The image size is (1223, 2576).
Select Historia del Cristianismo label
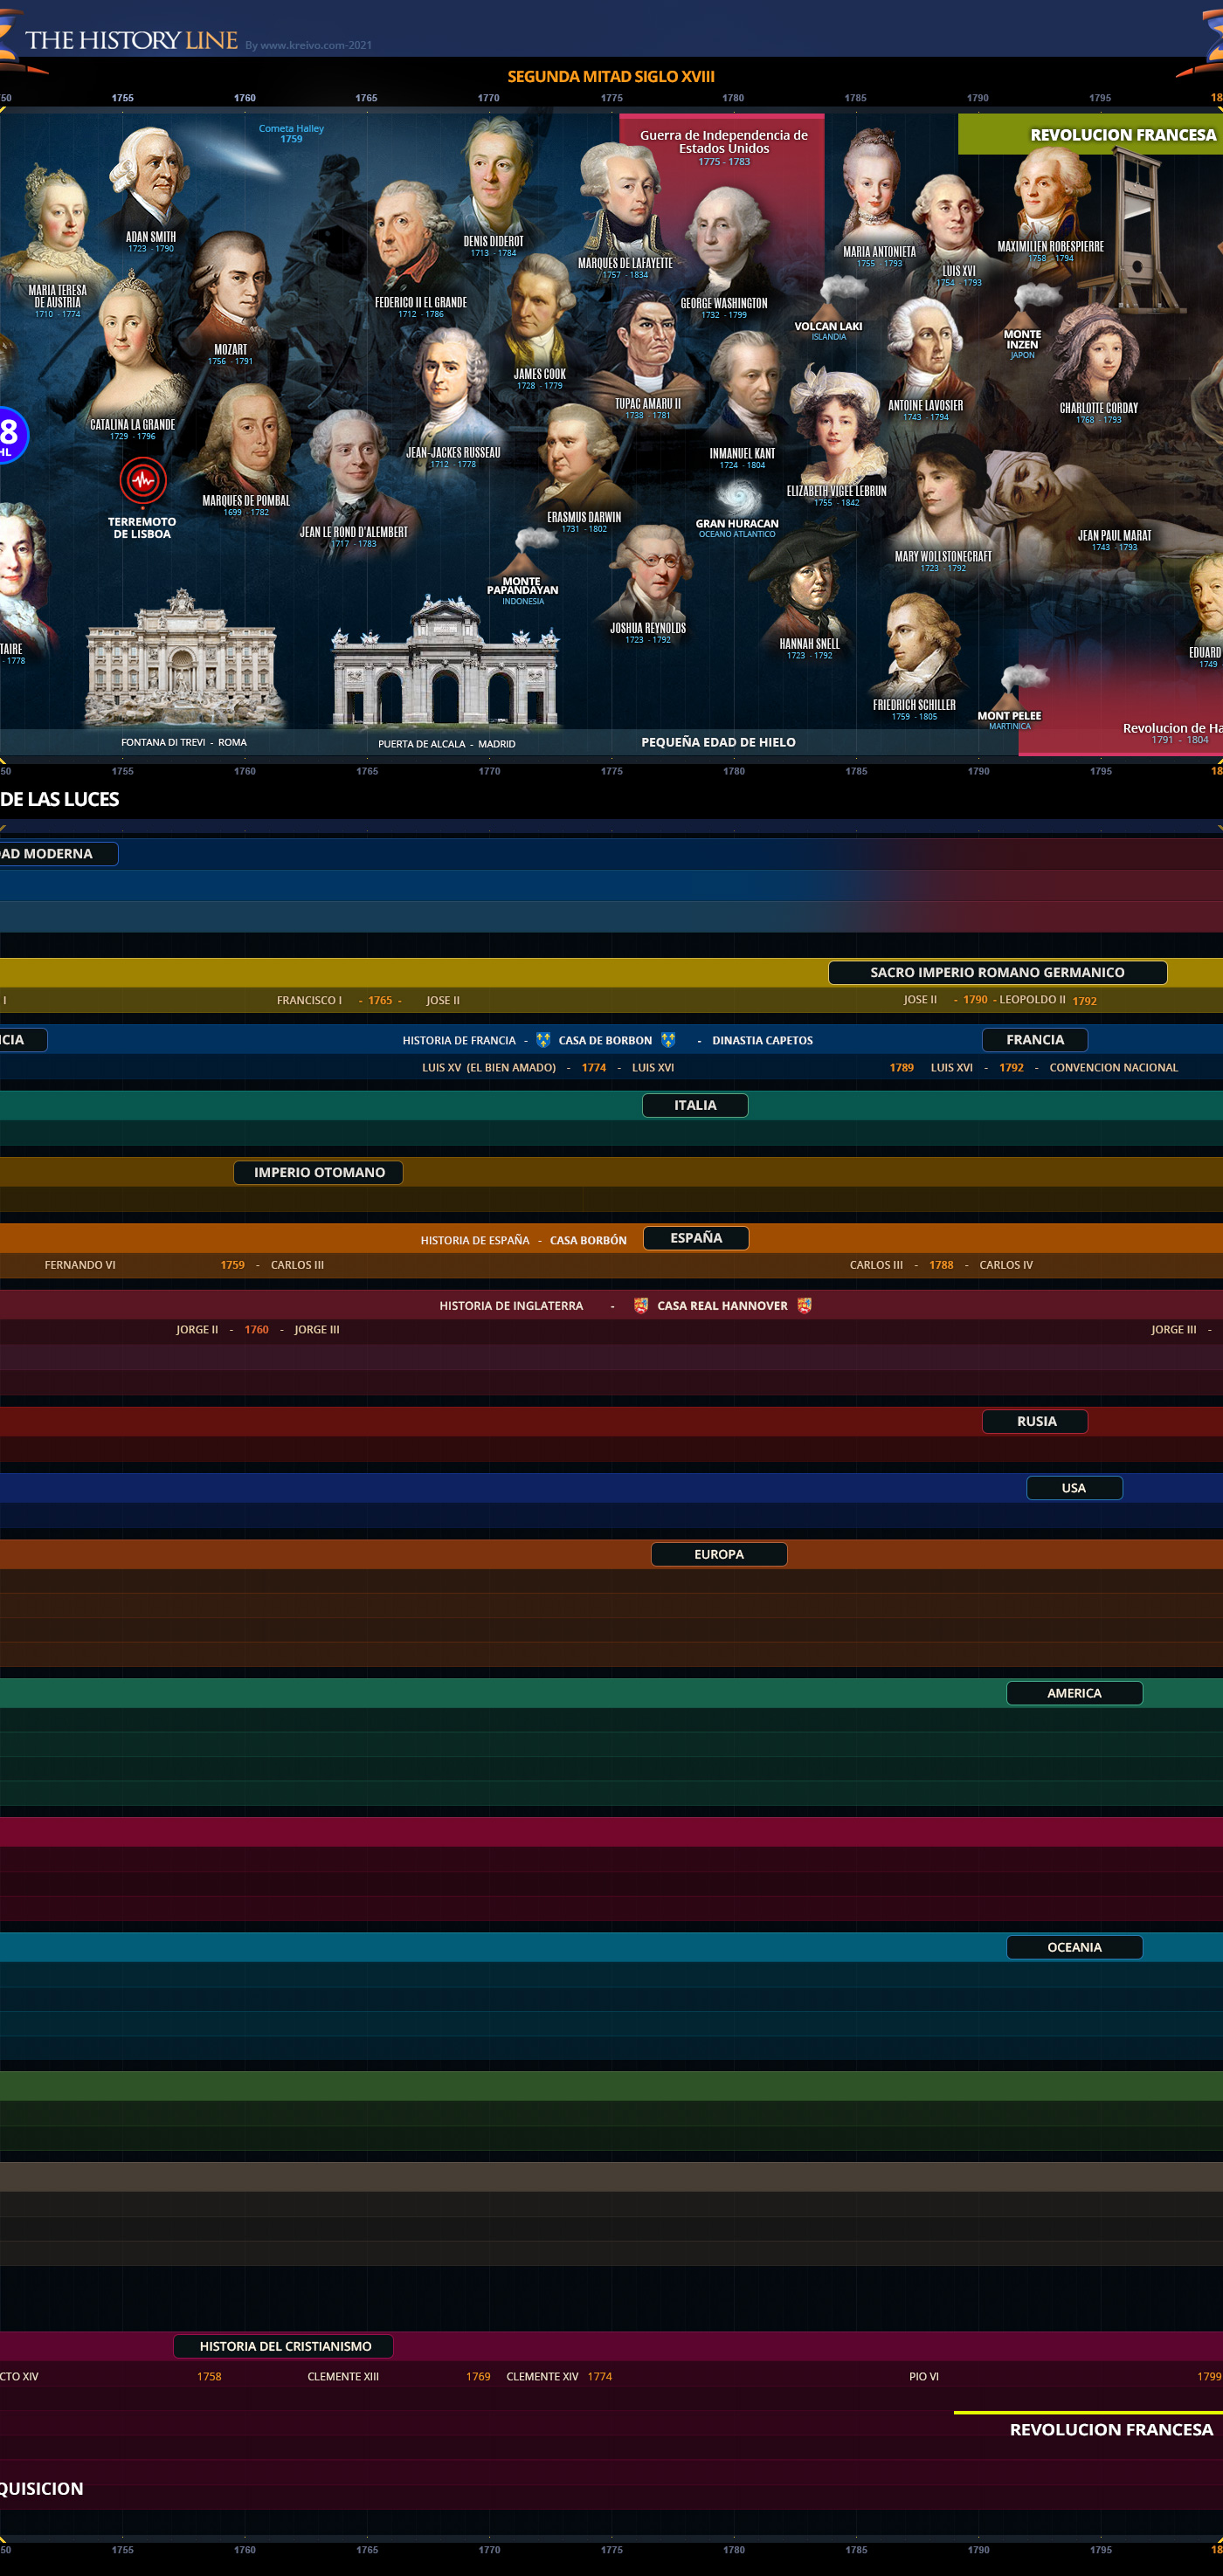pos(284,2346)
